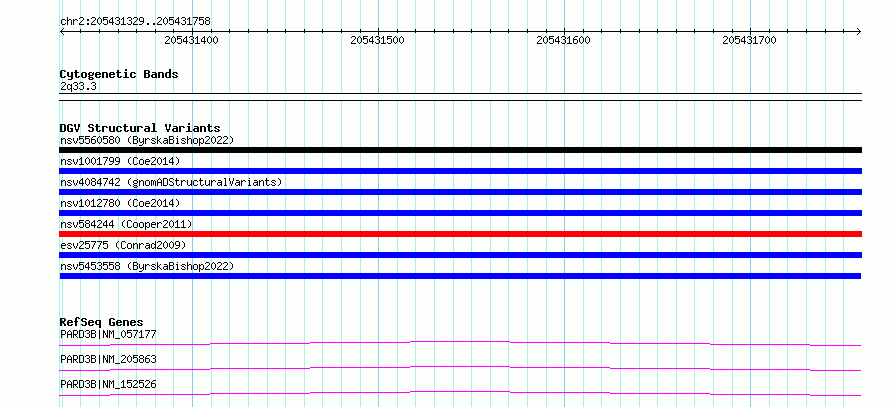Select the DGV Structural Variants track title

tap(140, 128)
